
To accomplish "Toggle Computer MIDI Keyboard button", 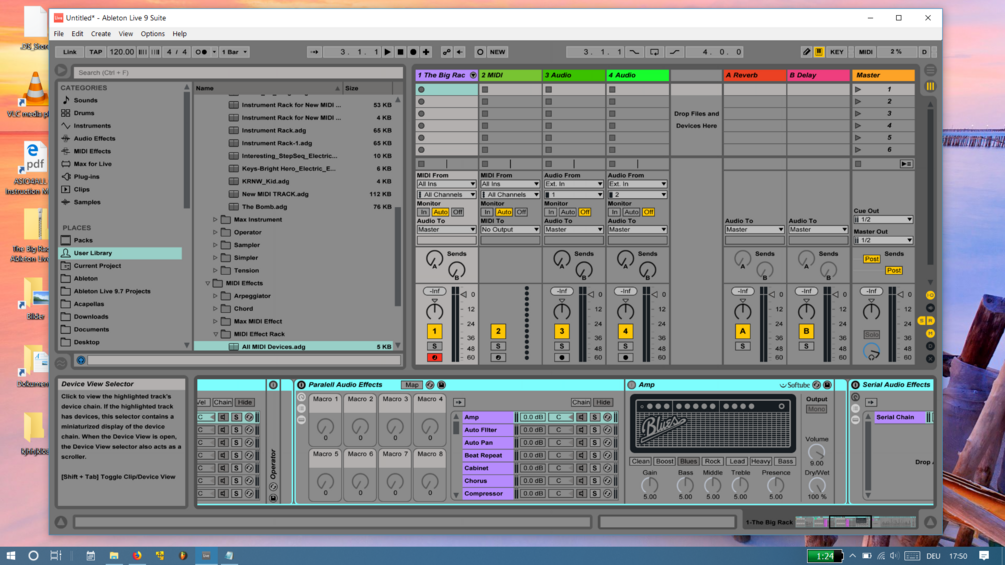I will click(819, 52).
